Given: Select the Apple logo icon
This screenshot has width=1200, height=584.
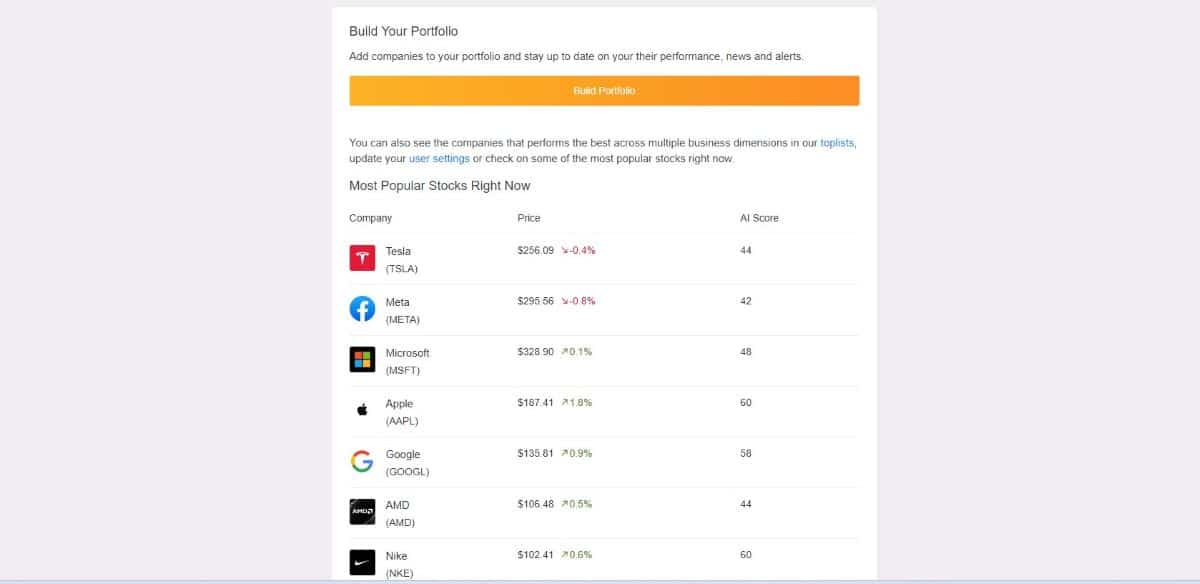Looking at the screenshot, I should (x=362, y=409).
